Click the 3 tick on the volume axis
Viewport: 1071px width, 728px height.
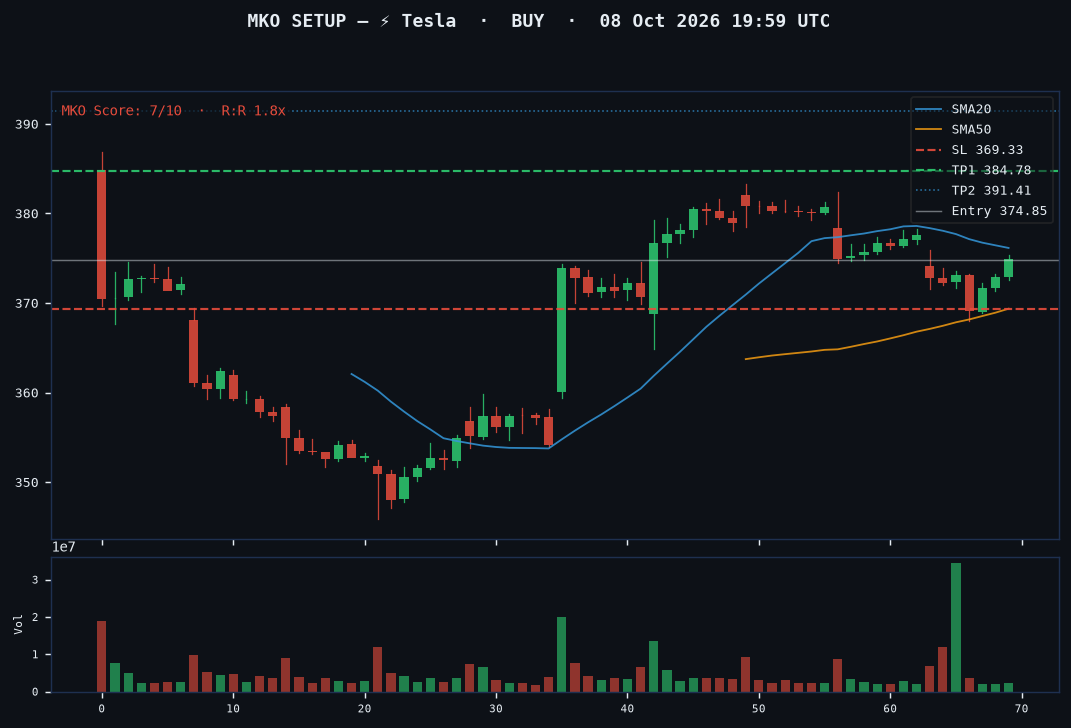point(36,580)
